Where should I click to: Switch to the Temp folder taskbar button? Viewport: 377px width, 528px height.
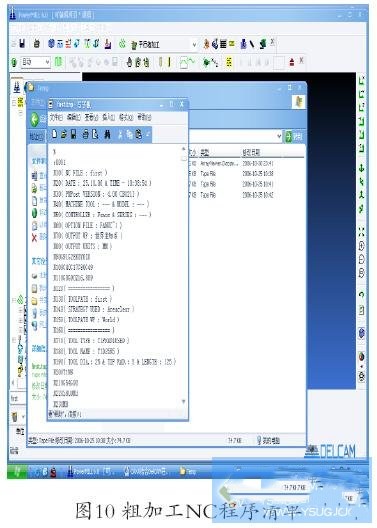point(188,471)
